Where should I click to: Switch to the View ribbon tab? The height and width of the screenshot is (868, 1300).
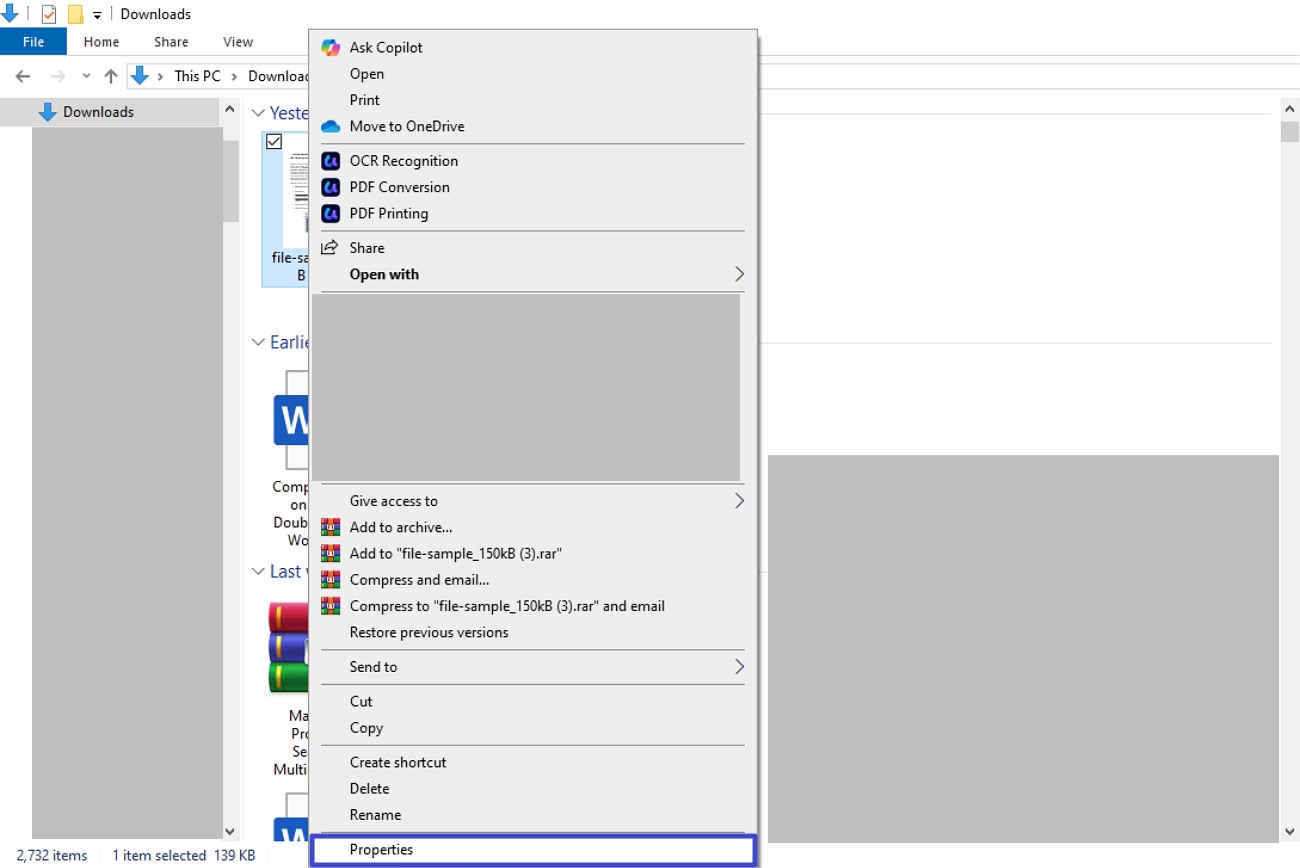tap(237, 41)
